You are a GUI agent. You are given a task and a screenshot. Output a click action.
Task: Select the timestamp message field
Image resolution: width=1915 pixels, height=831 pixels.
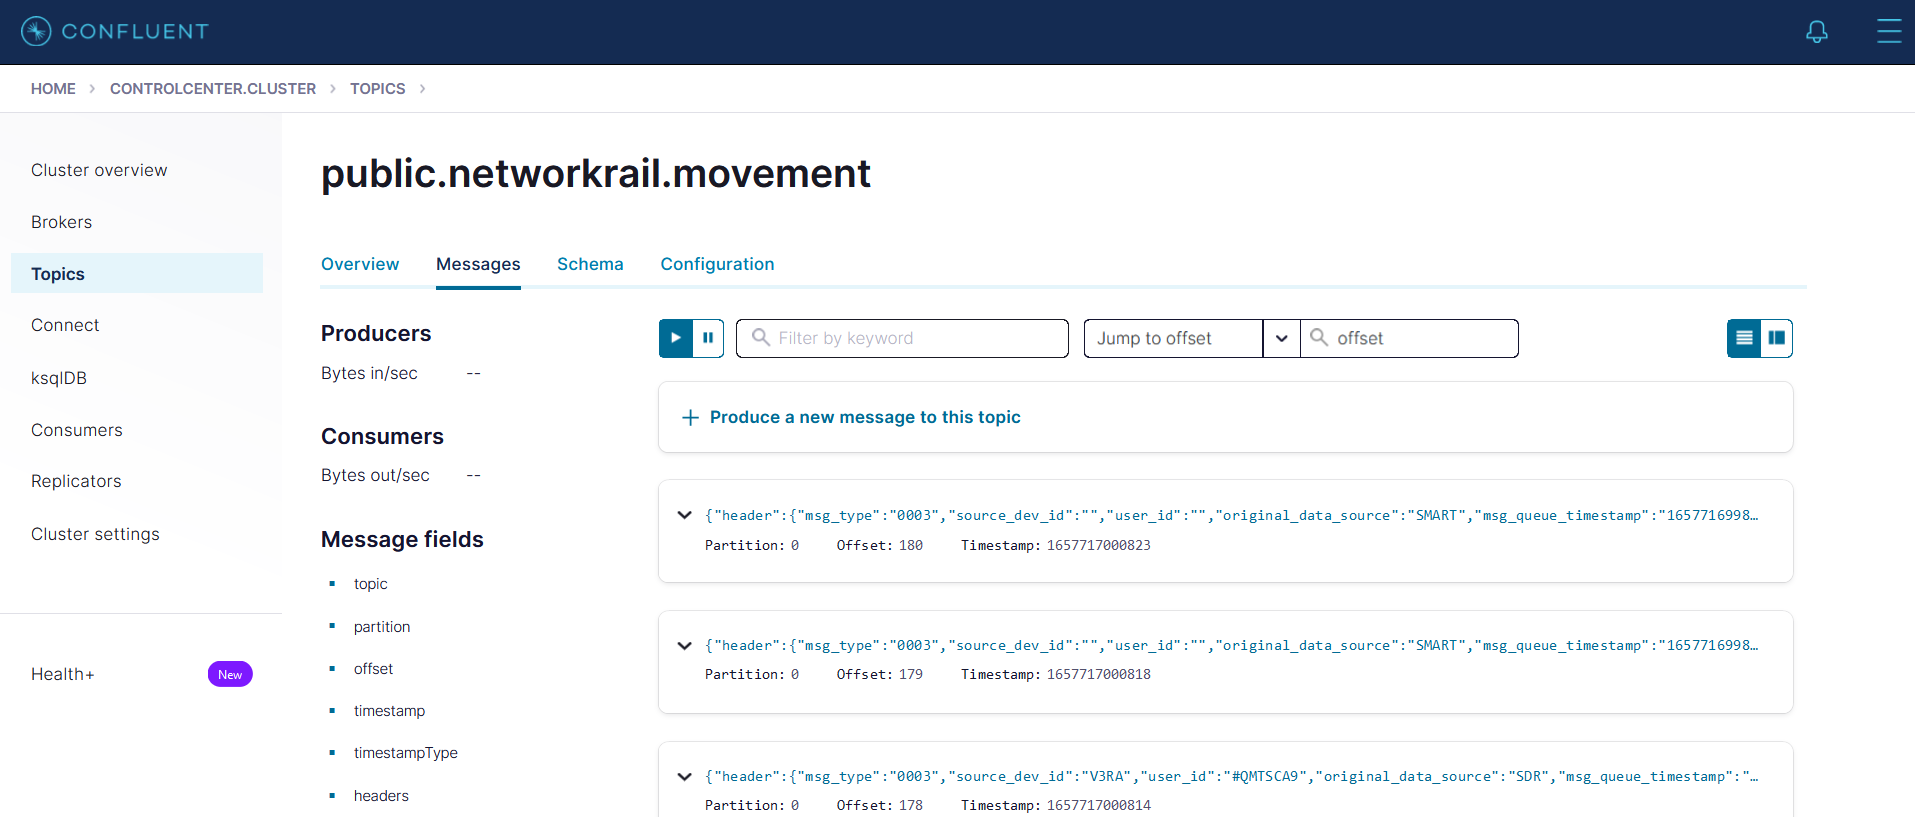pos(389,711)
